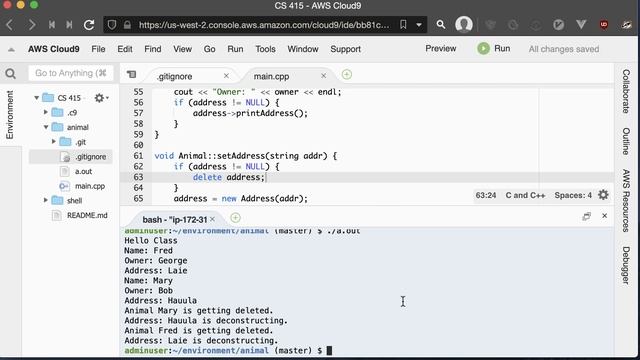Collapse the Cloud9 menu bar arrow

tap(11, 49)
